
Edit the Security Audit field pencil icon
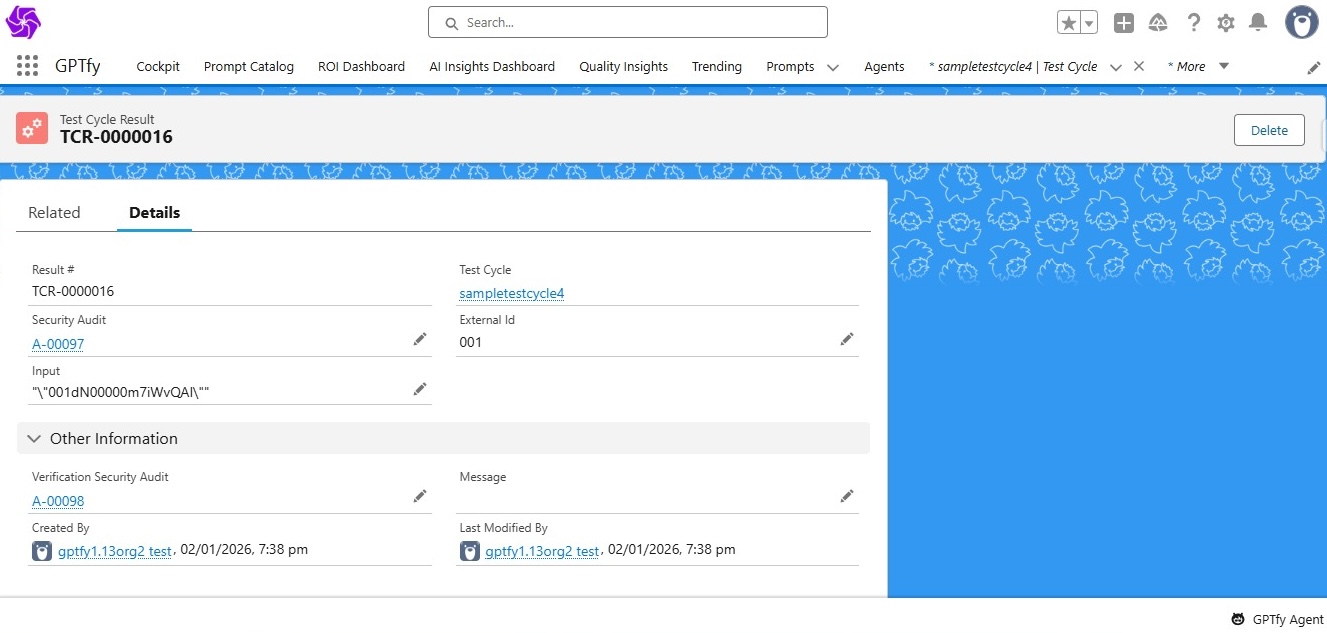pos(420,340)
